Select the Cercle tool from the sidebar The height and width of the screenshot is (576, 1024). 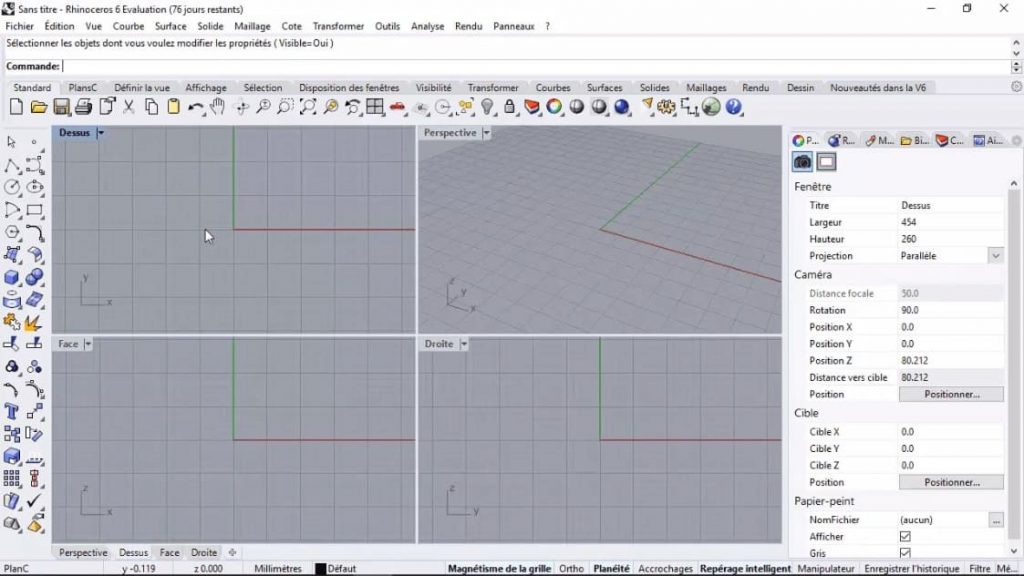pos(10,187)
